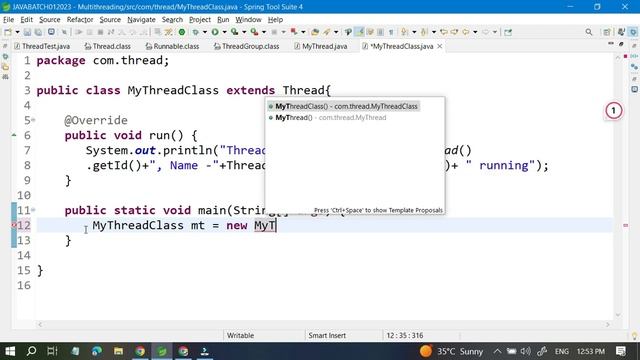Expand the Run configurations dropdown arrow
This screenshot has height=360, width=640.
[224, 32]
